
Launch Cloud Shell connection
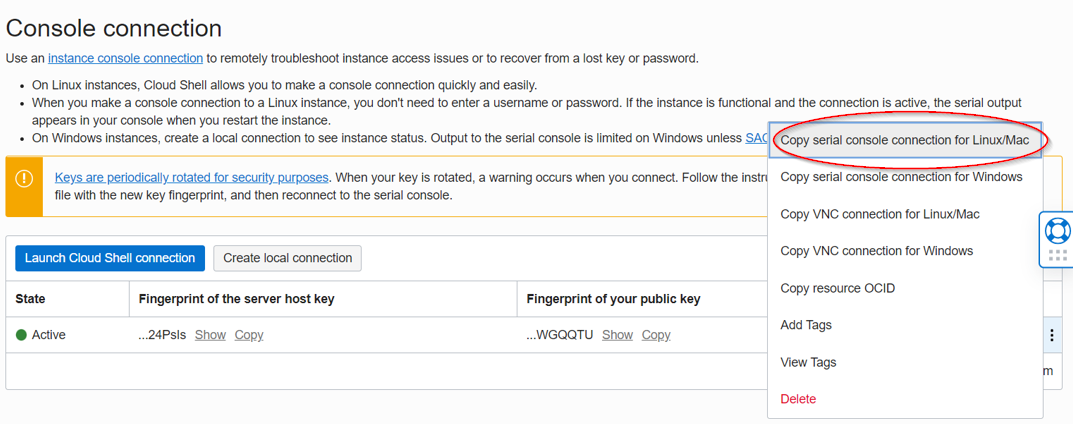pos(110,258)
